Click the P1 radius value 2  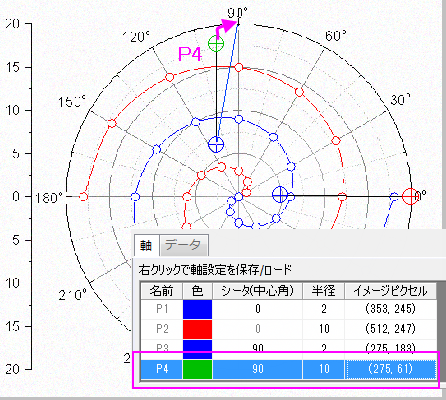tap(324, 309)
